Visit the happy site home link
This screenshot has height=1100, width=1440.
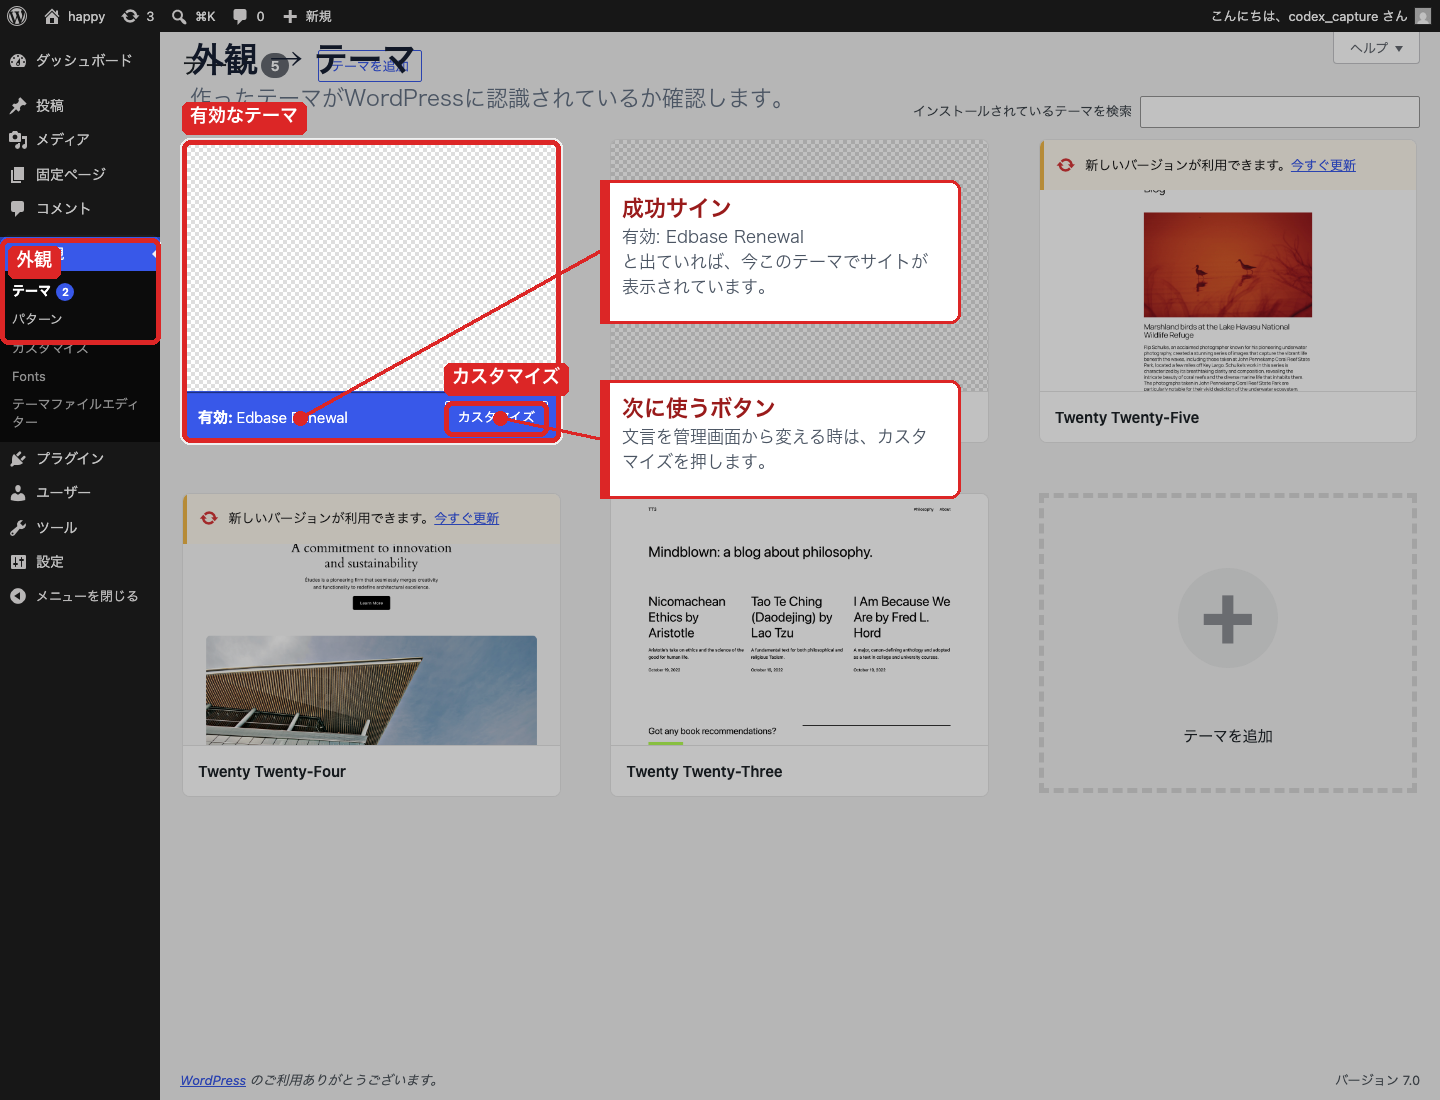75,16
